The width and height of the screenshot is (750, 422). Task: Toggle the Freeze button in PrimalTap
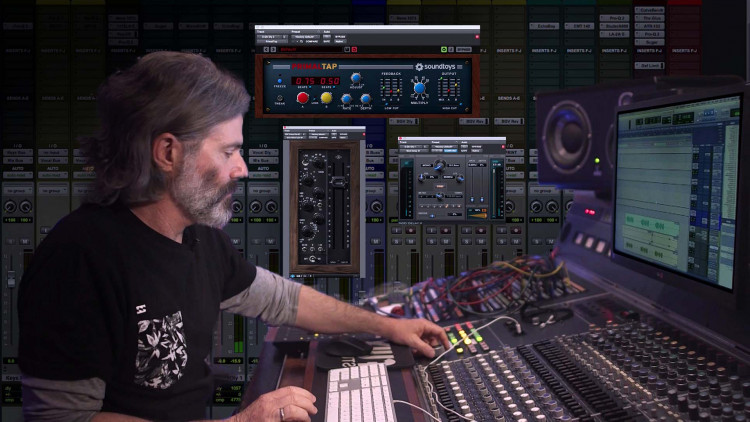[x=280, y=81]
